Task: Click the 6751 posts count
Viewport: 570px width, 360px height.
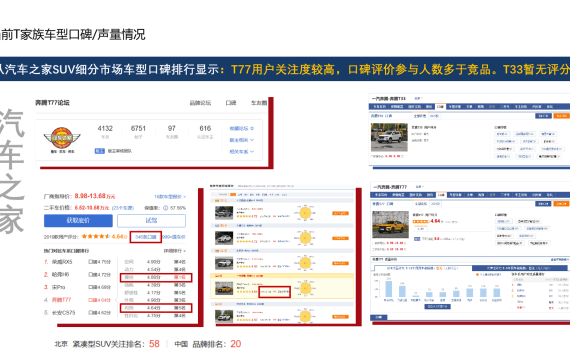Action: pyautogui.click(x=138, y=128)
